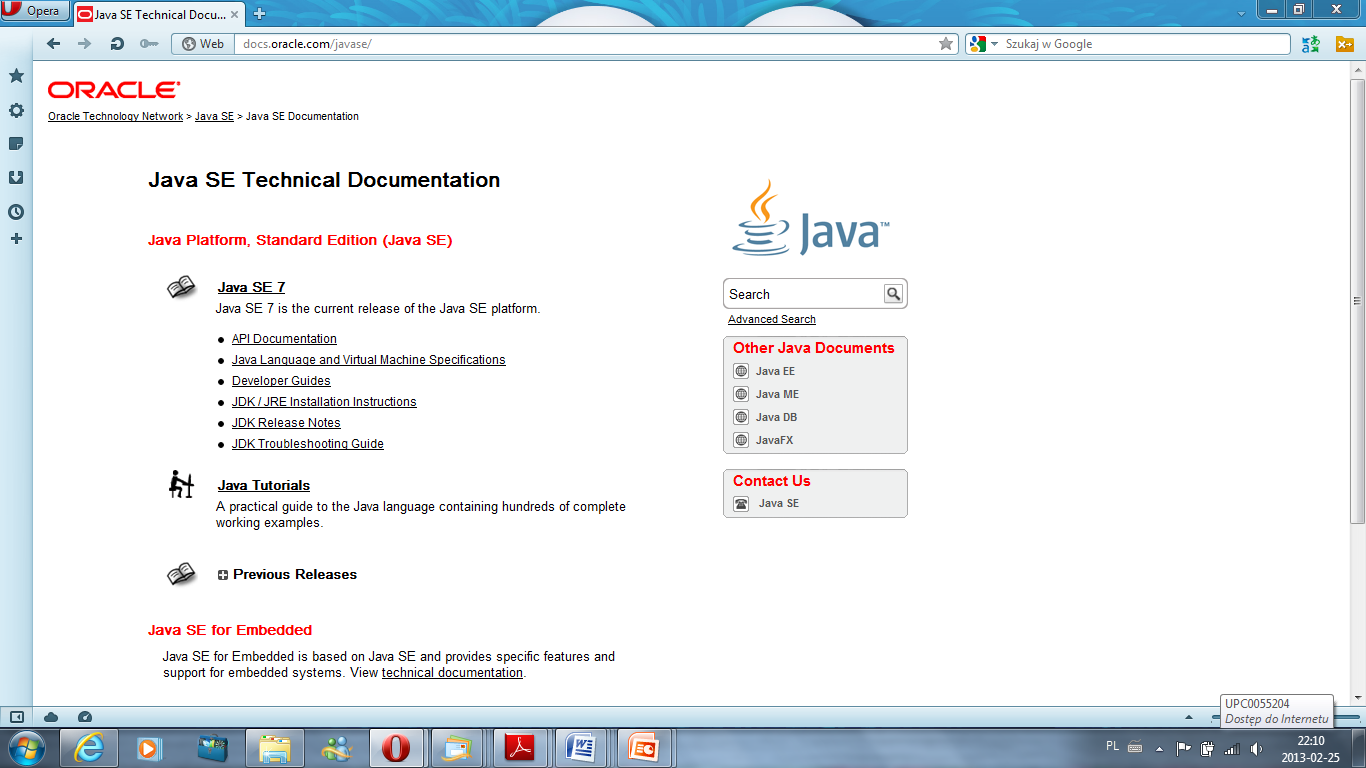Open the settings gear panel in sidebar
Screen dimensions: 1366x768
(x=16, y=110)
